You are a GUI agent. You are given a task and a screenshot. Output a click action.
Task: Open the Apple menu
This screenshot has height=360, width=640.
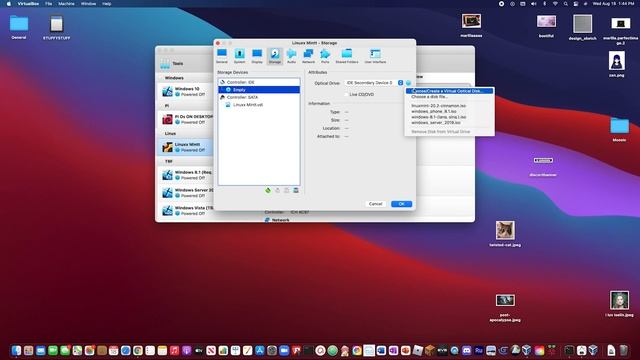pos(9,4)
